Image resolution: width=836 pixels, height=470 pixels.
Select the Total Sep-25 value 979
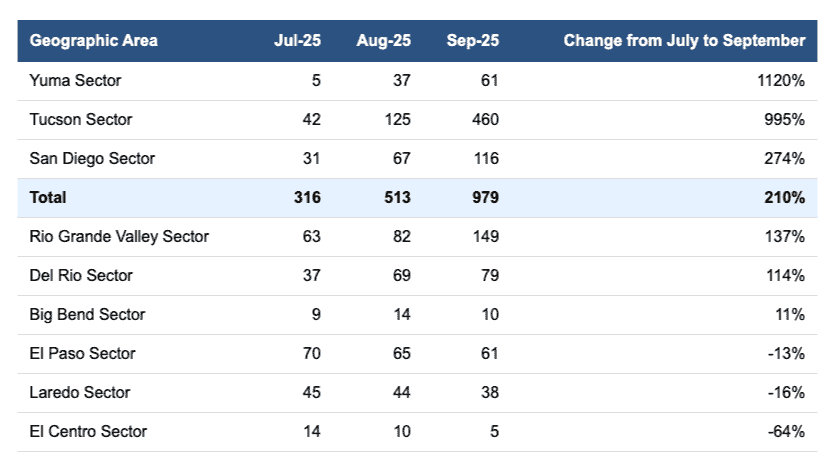(x=485, y=198)
